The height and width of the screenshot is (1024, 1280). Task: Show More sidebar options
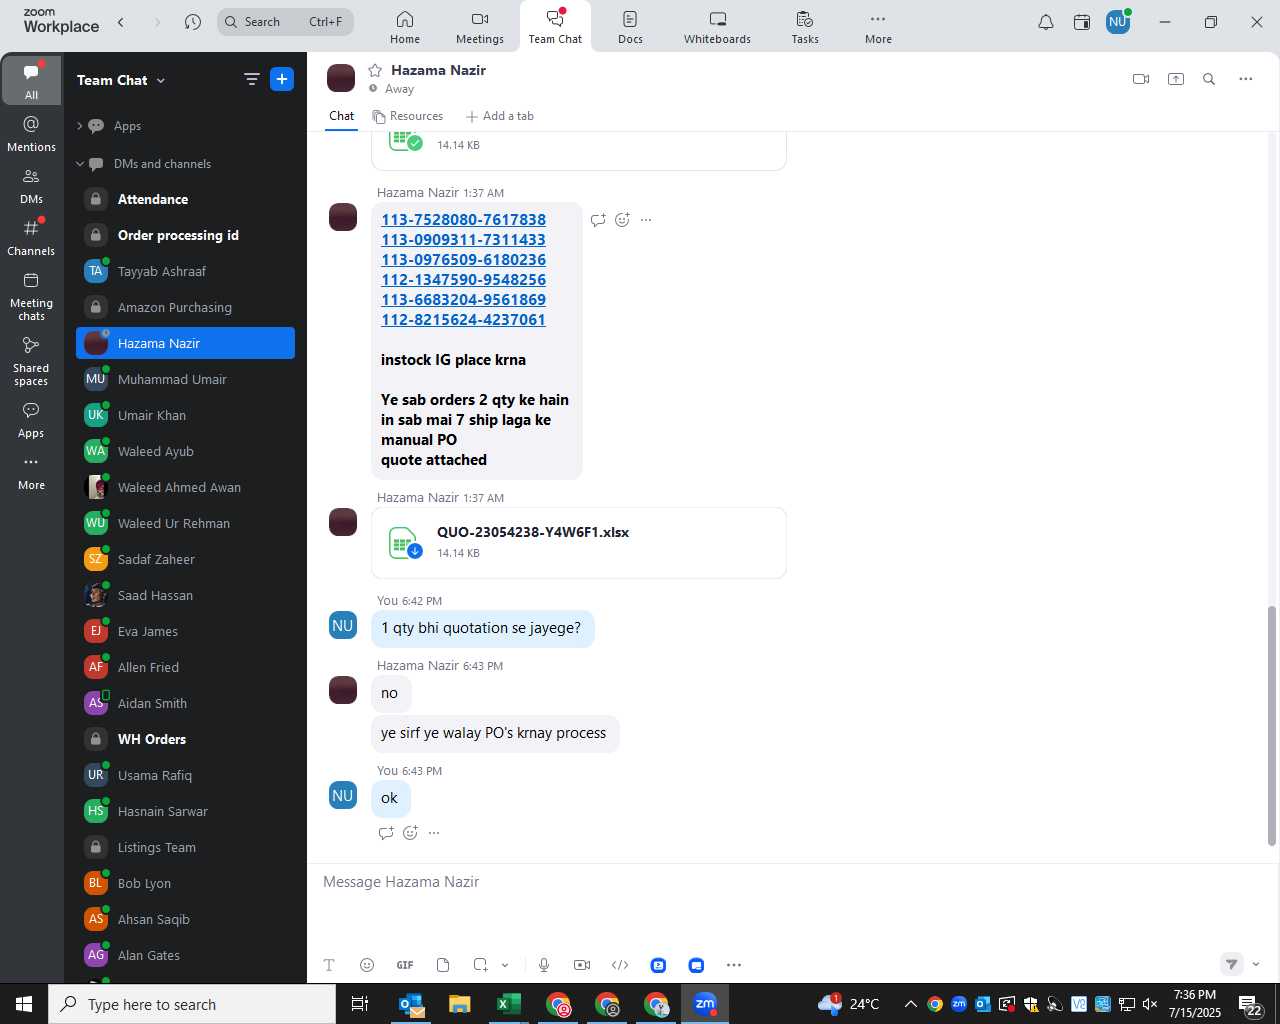31,472
